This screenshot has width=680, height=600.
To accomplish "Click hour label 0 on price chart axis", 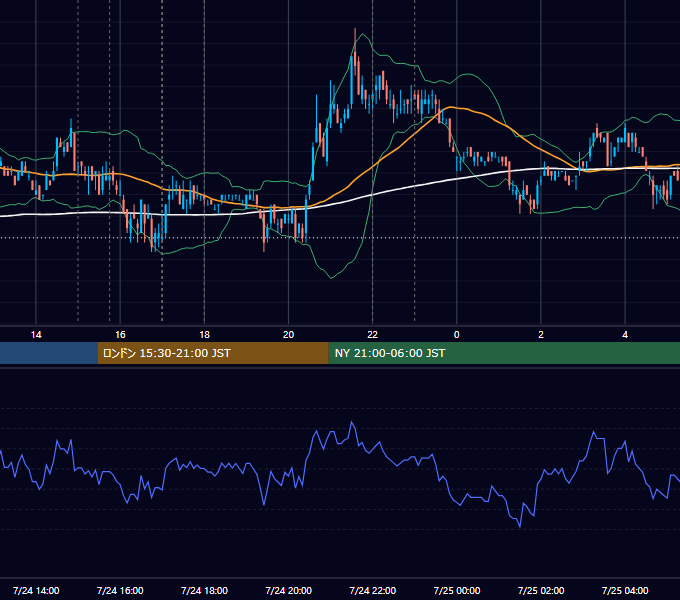I will tap(456, 335).
